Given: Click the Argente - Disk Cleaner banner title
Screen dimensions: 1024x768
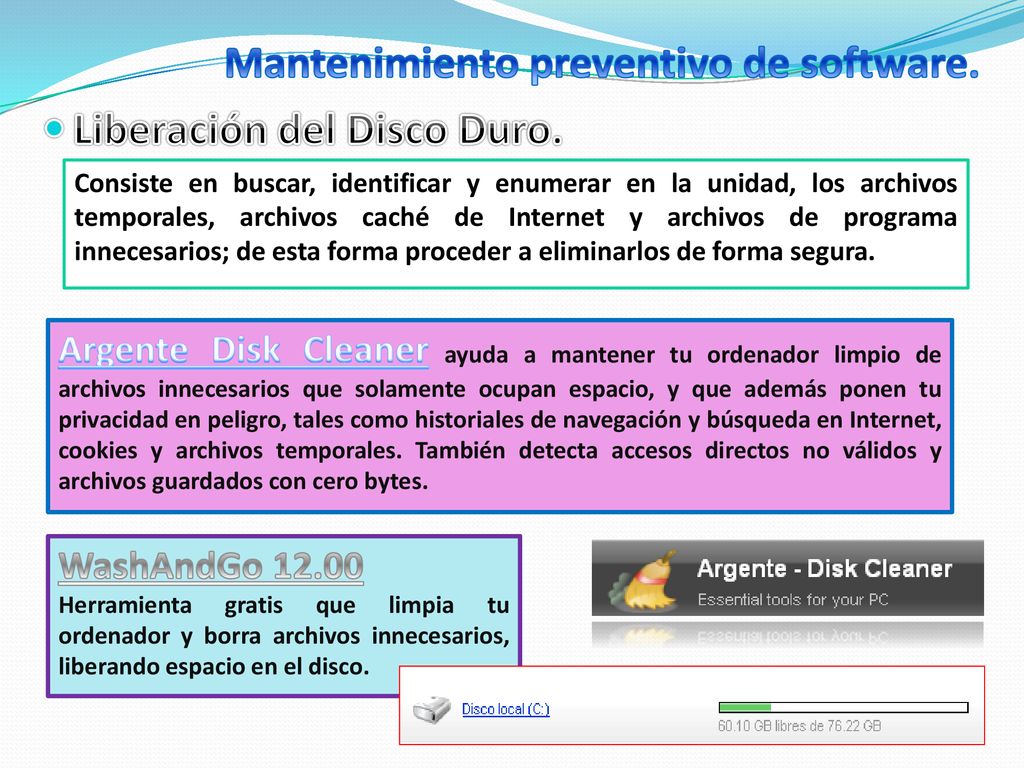Looking at the screenshot, I should coord(824,569).
